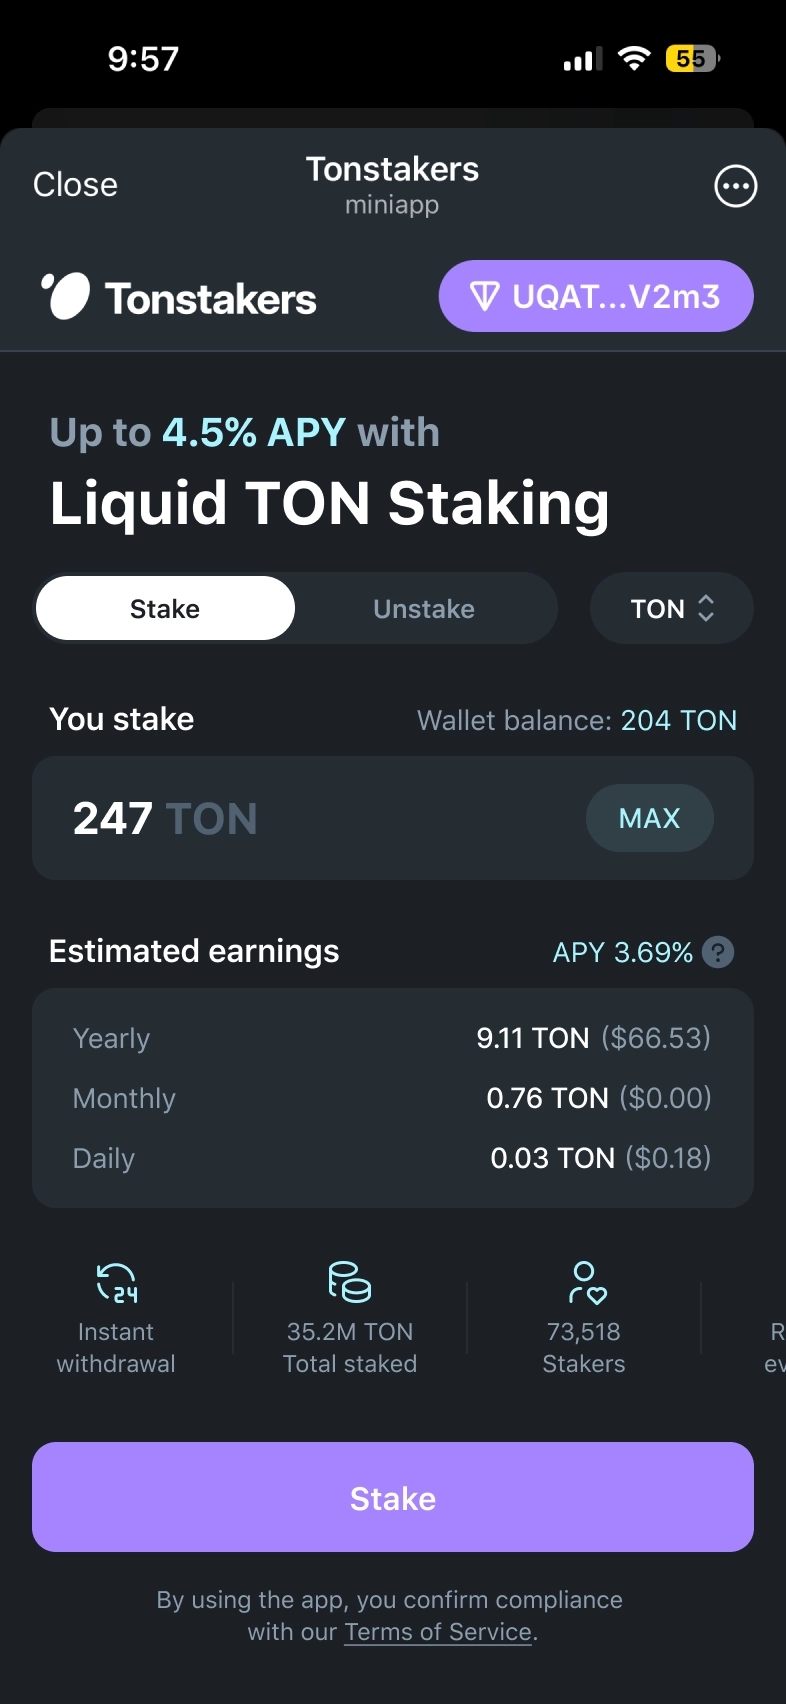Viewport: 786px width, 1704px height.
Task: Tap the Stakers person-heart icon
Action: (586, 1282)
